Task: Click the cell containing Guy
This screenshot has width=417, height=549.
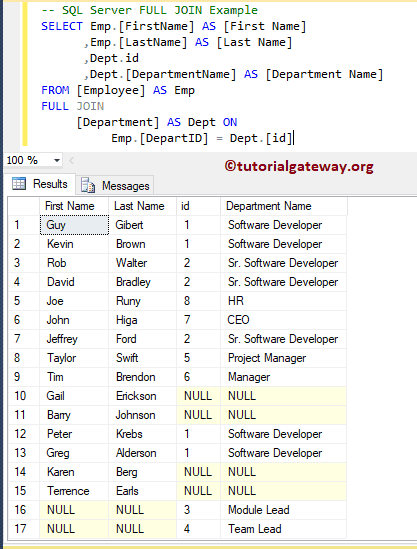Action: pos(74,225)
